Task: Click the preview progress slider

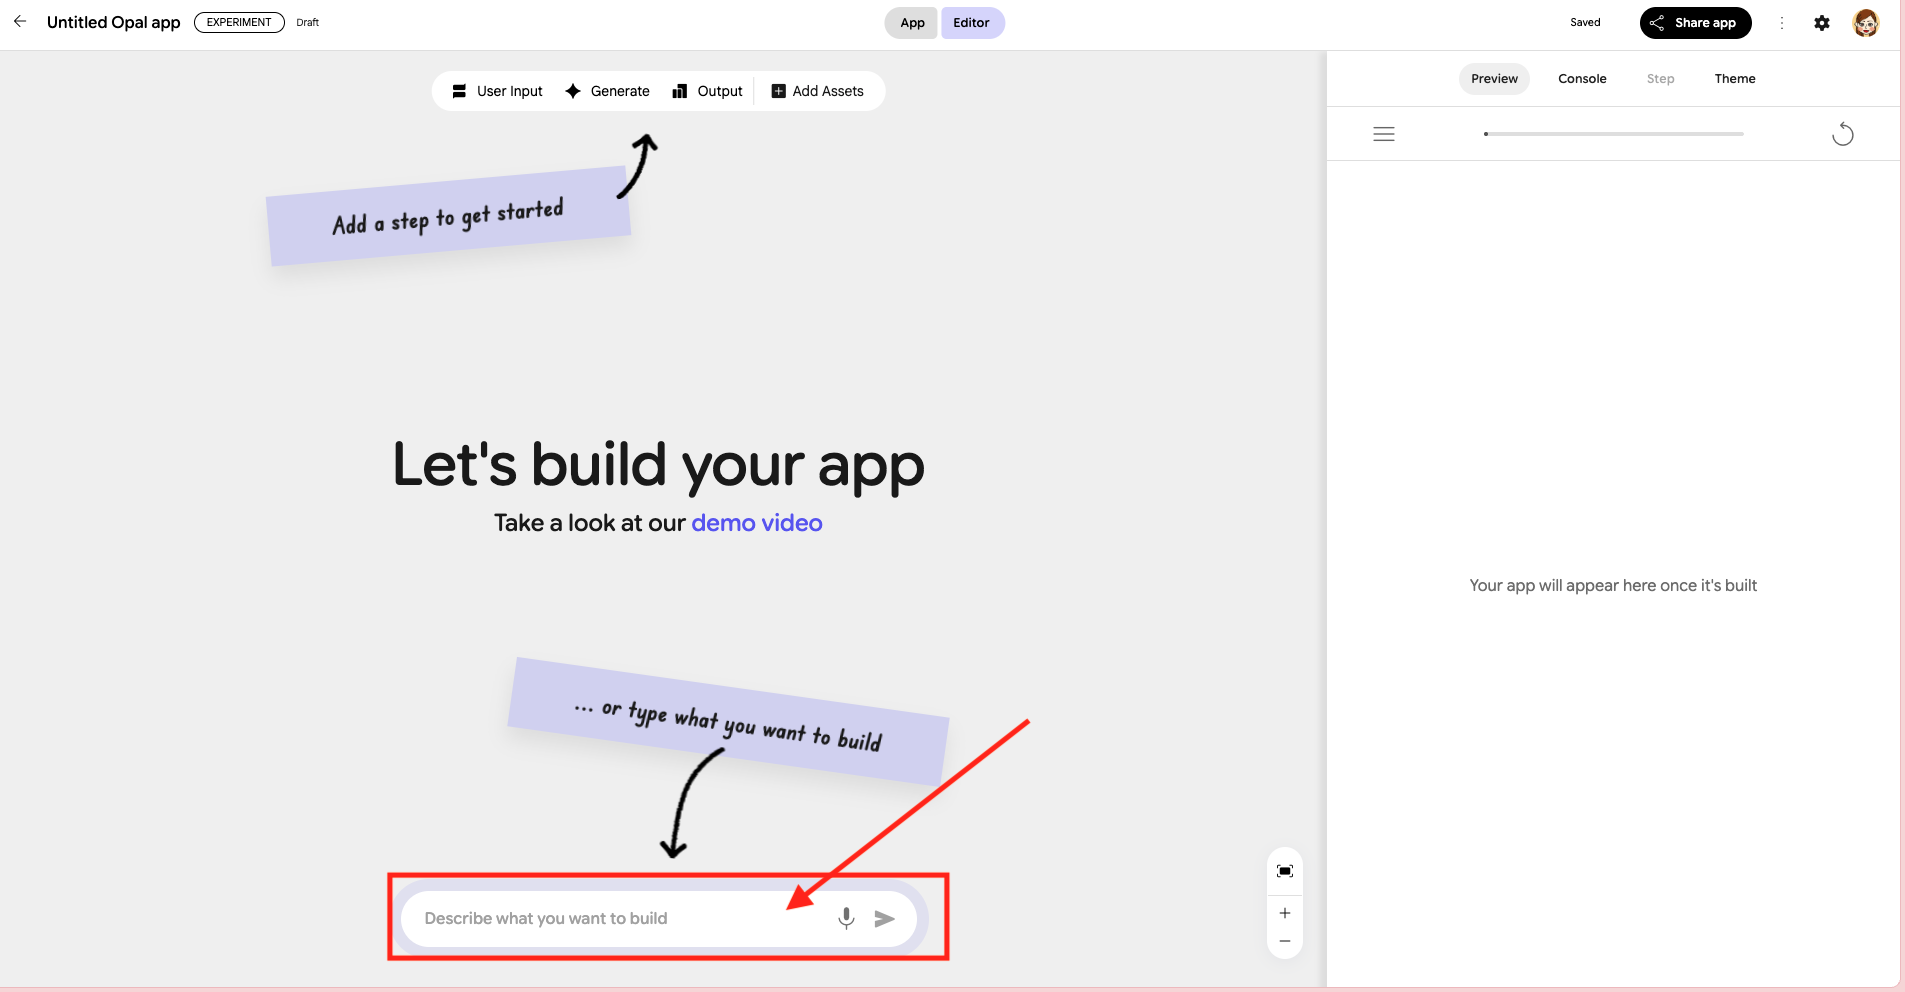Action: pyautogui.click(x=1613, y=134)
